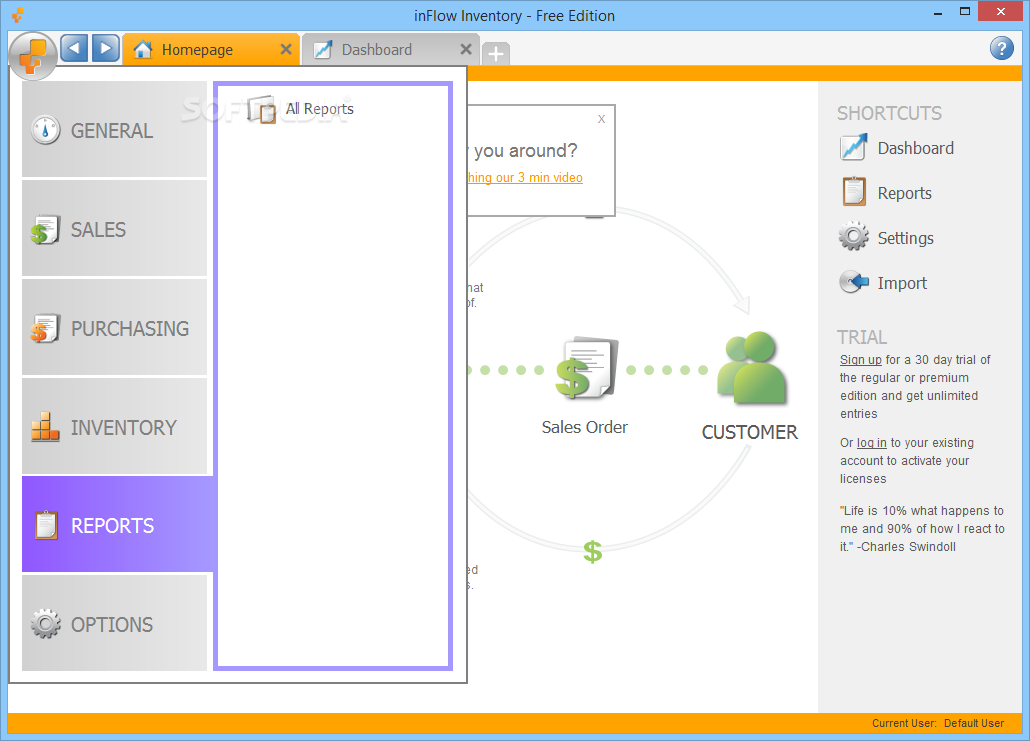1030x741 pixels.
Task: Open the inFlow main menu orb button
Action: tap(33, 56)
